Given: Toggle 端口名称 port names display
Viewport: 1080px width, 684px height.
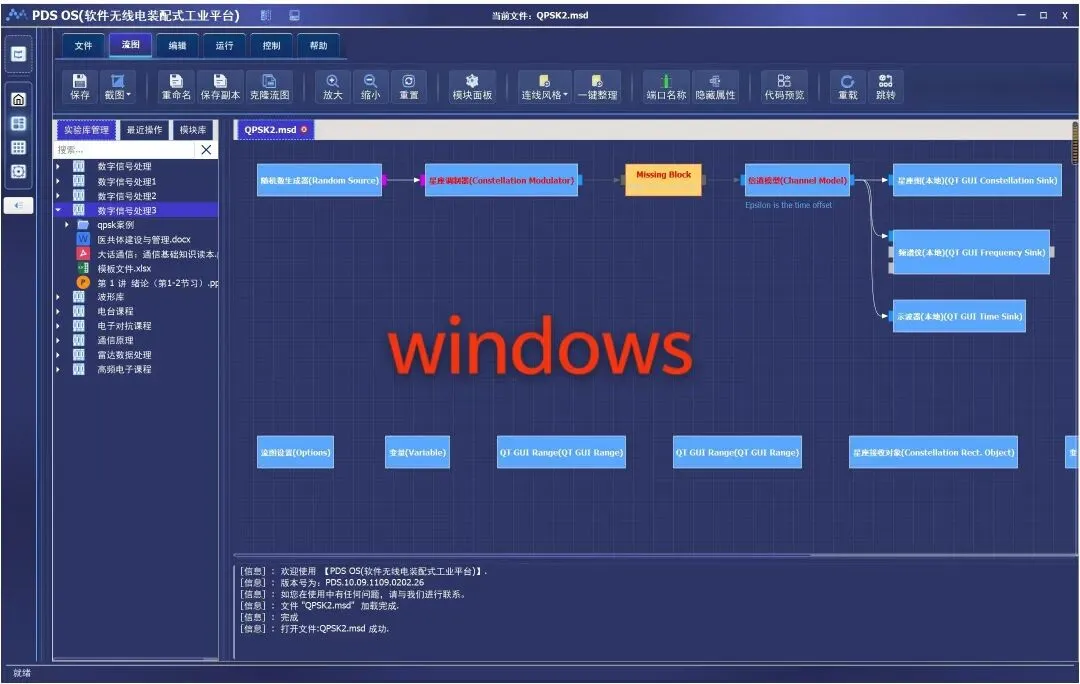Looking at the screenshot, I should 666,87.
